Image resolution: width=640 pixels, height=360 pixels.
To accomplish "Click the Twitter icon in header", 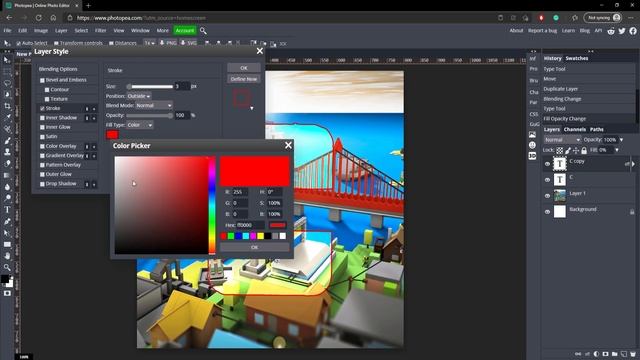I will point(622,31).
